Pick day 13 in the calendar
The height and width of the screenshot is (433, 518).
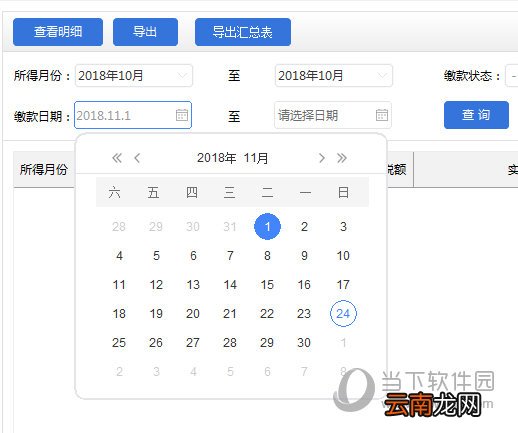point(193,285)
